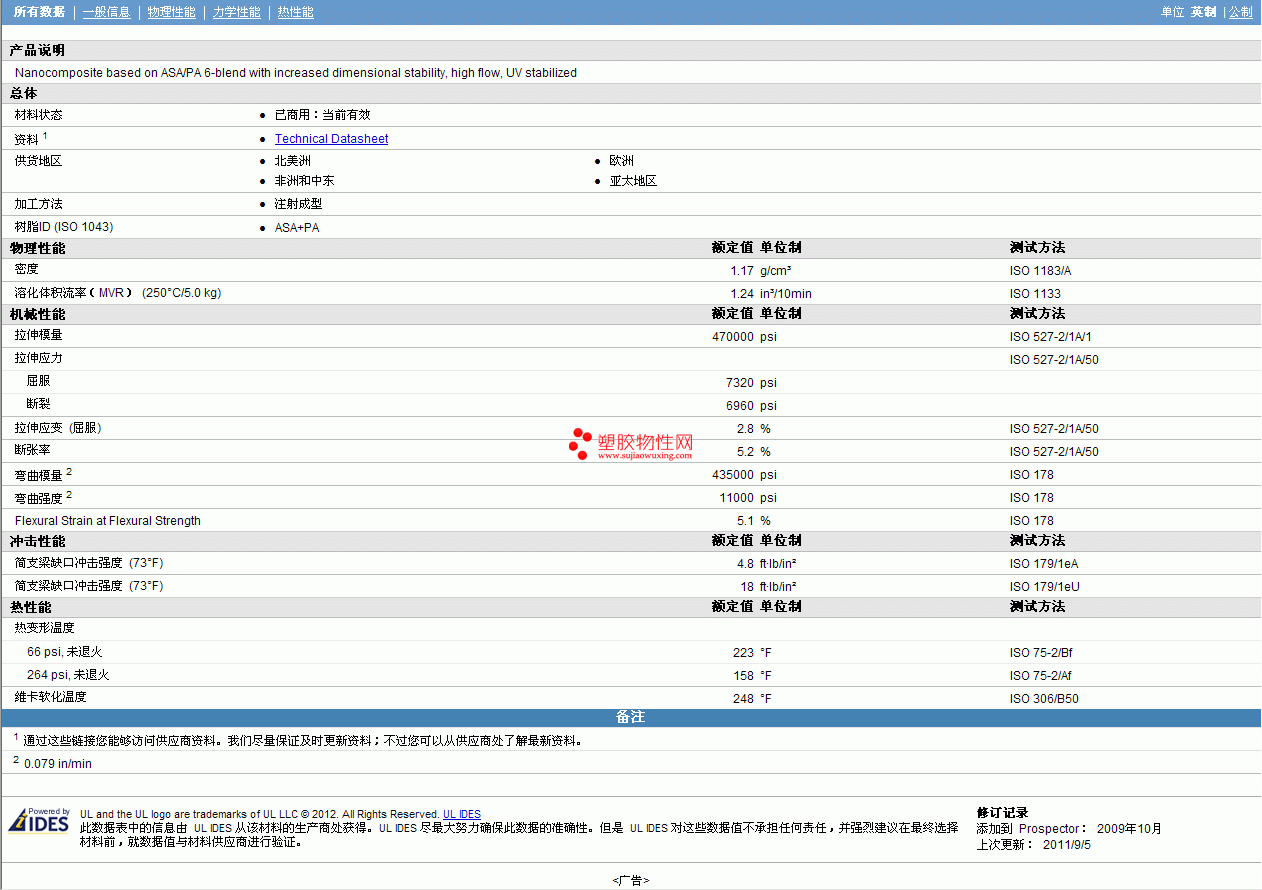Click the resin ID value ASA+PA
The height and width of the screenshot is (890, 1262).
[x=297, y=228]
